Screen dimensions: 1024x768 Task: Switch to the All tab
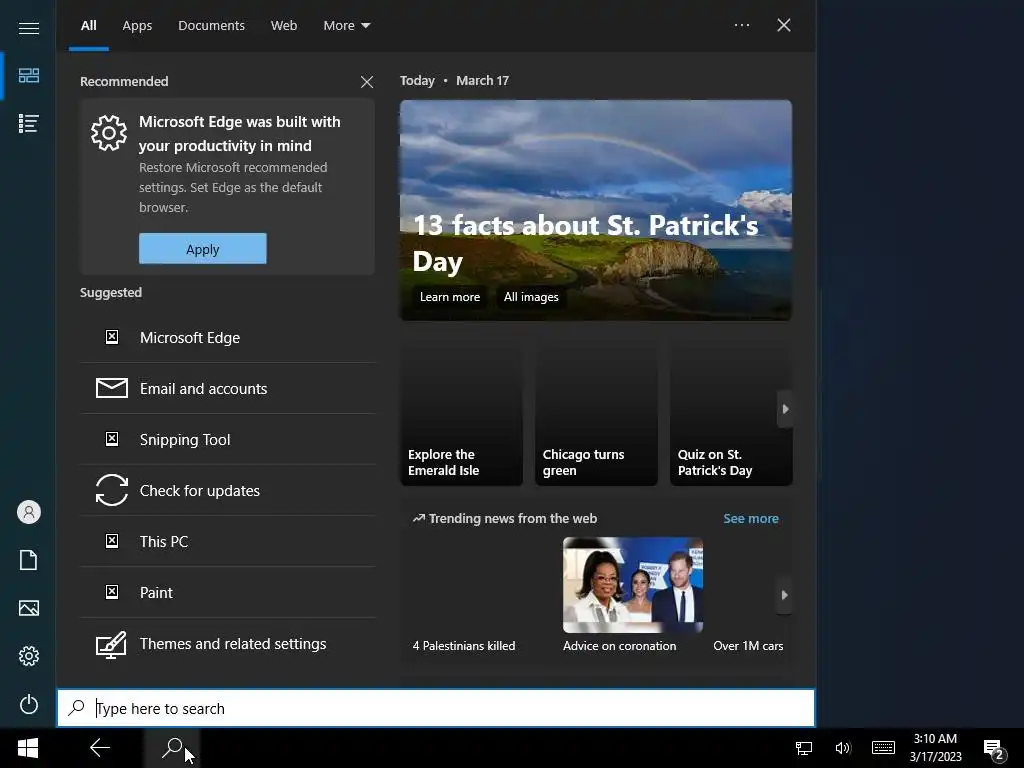[89, 25]
